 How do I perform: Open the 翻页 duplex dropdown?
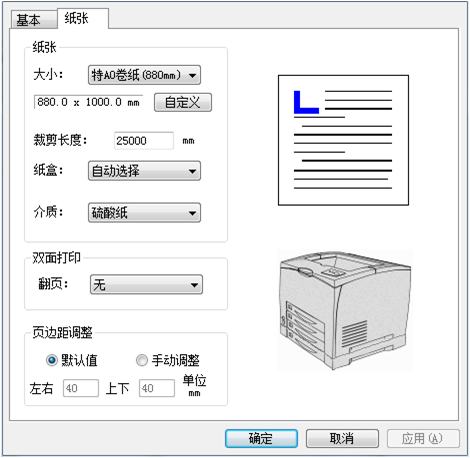click(x=146, y=285)
